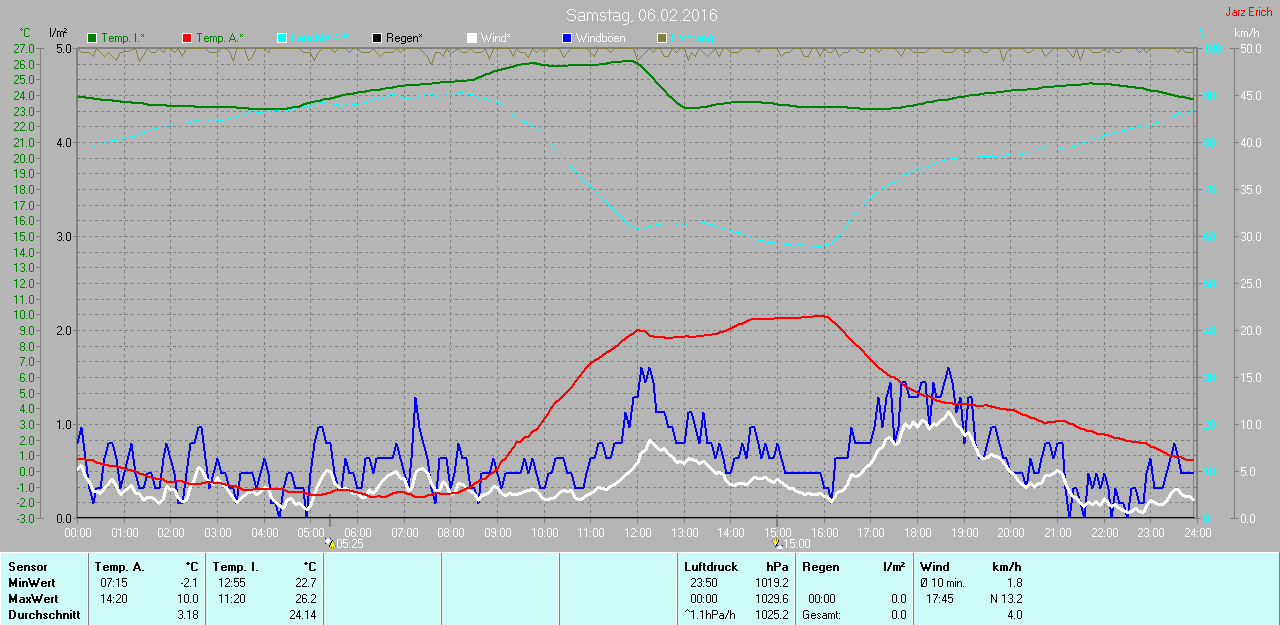The image size is (1280, 625).
Task: Open the Jarz Erich author label
Action: (x=1248, y=12)
